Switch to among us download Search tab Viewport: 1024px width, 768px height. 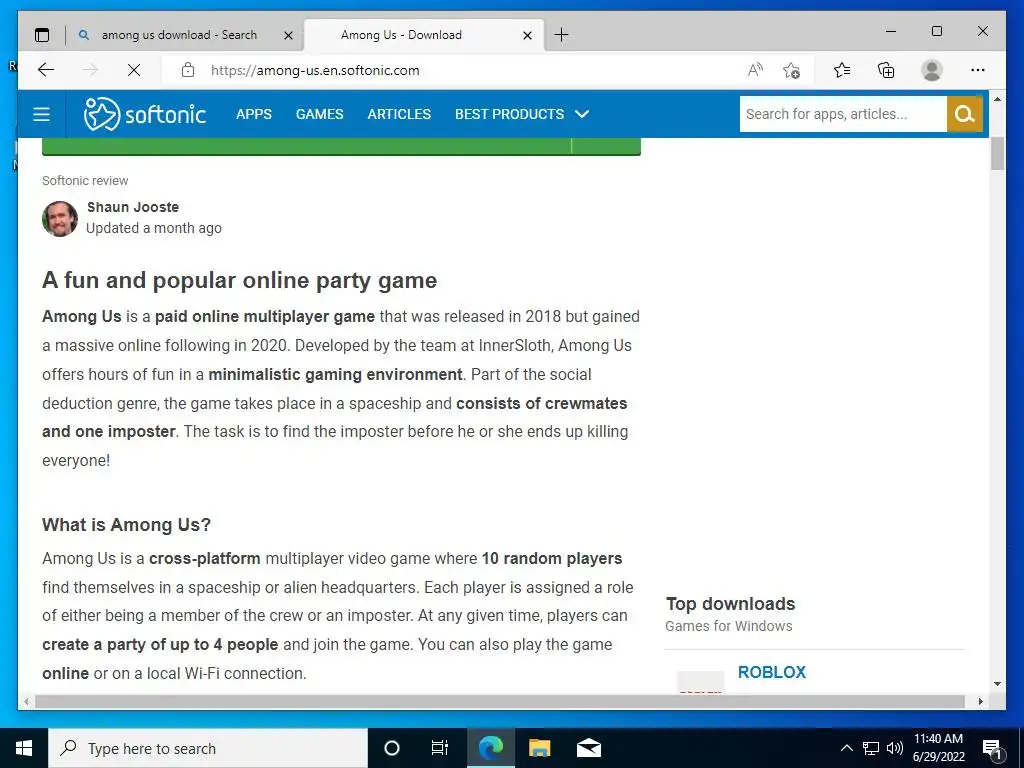point(179,35)
